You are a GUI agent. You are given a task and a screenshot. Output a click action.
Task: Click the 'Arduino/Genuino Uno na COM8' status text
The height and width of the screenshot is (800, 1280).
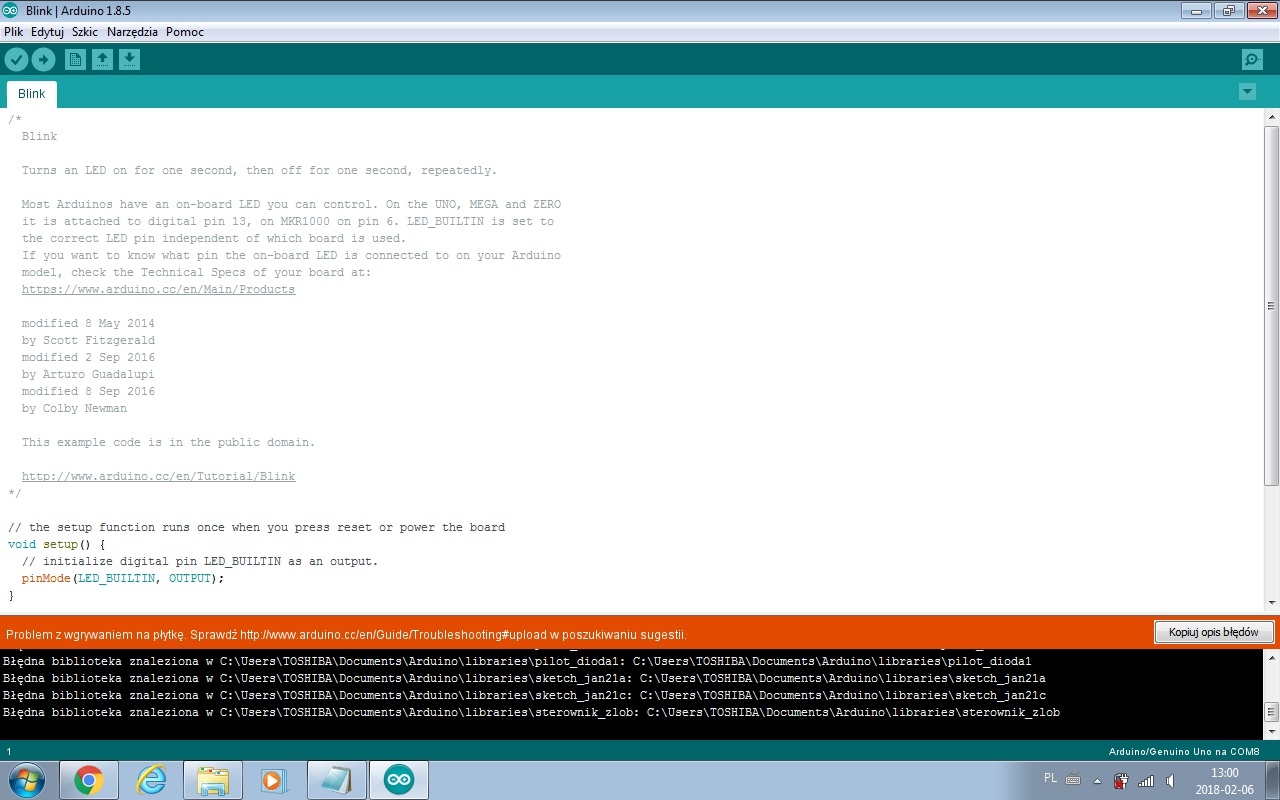click(1184, 751)
